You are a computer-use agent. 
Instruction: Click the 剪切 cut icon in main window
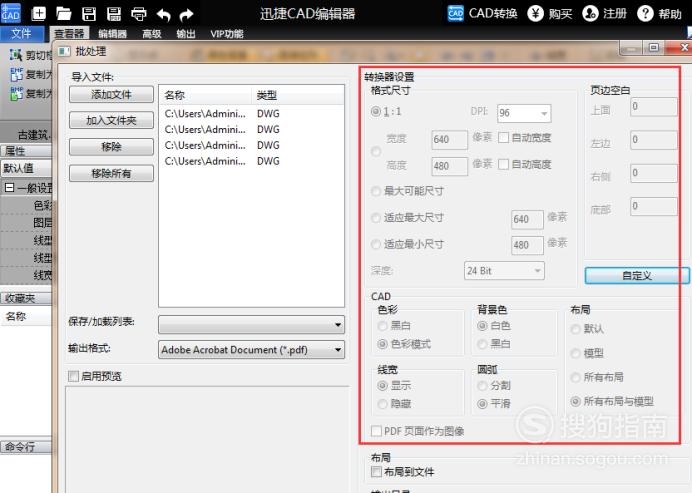(16, 55)
